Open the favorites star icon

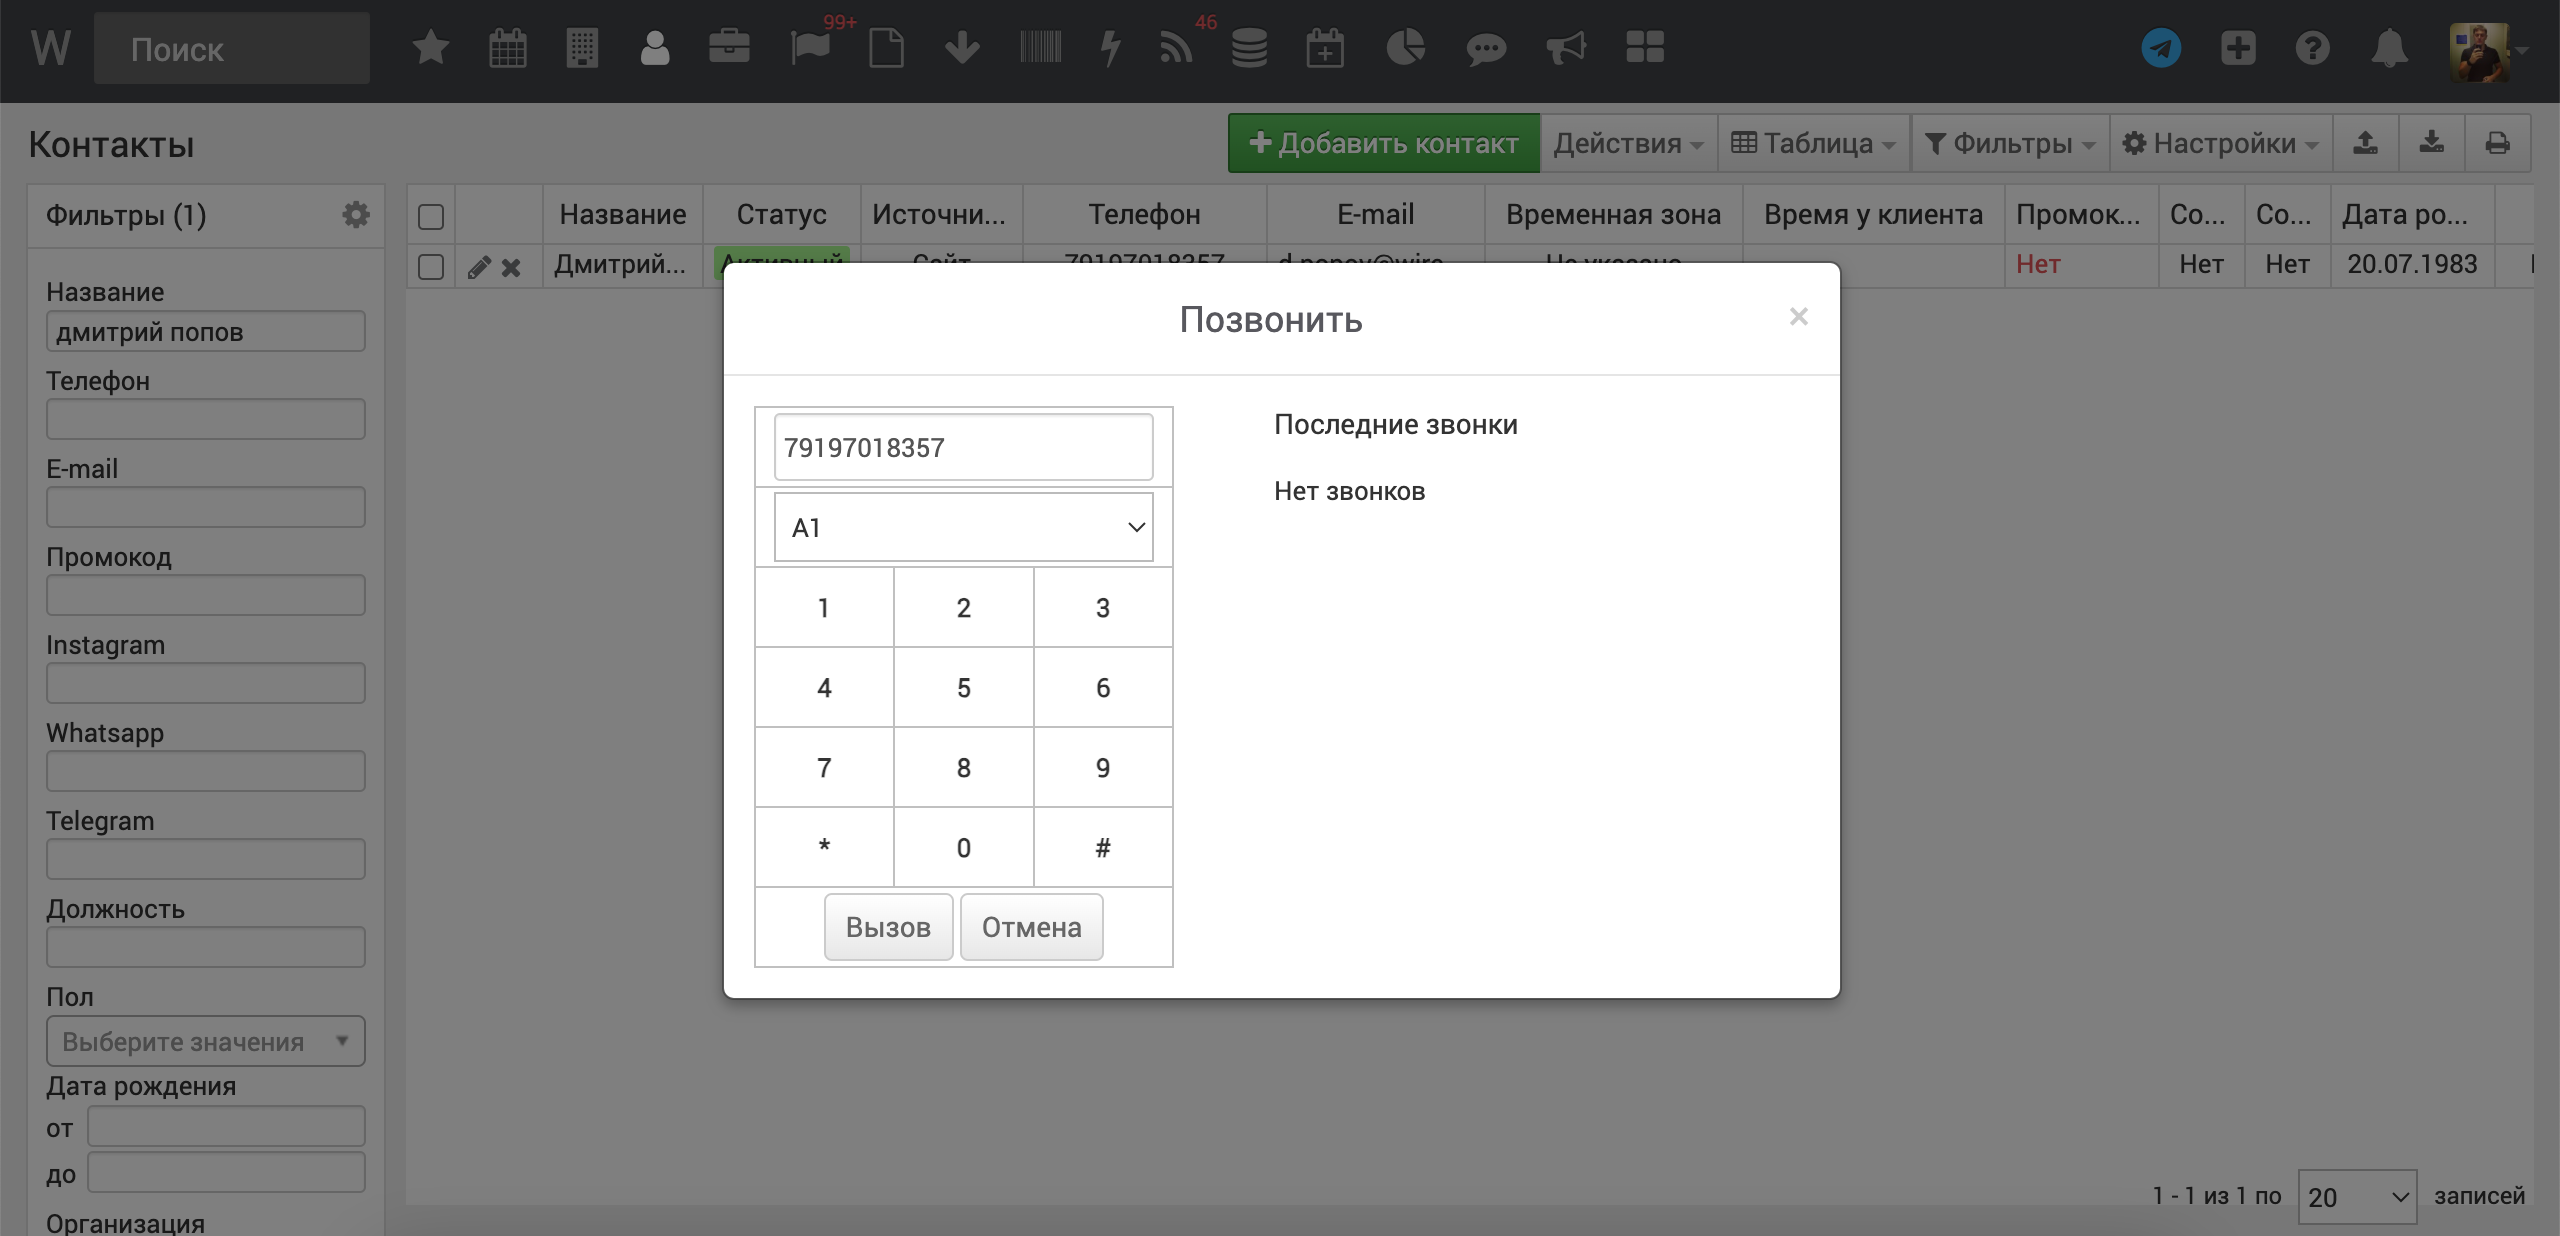[x=431, y=47]
